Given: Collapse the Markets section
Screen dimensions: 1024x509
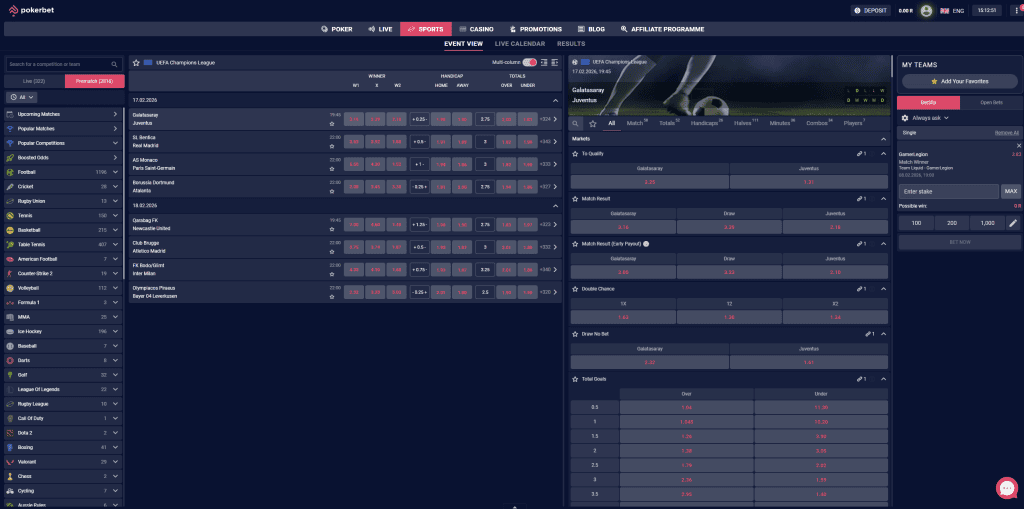Looking at the screenshot, I should pyautogui.click(x=883, y=139).
